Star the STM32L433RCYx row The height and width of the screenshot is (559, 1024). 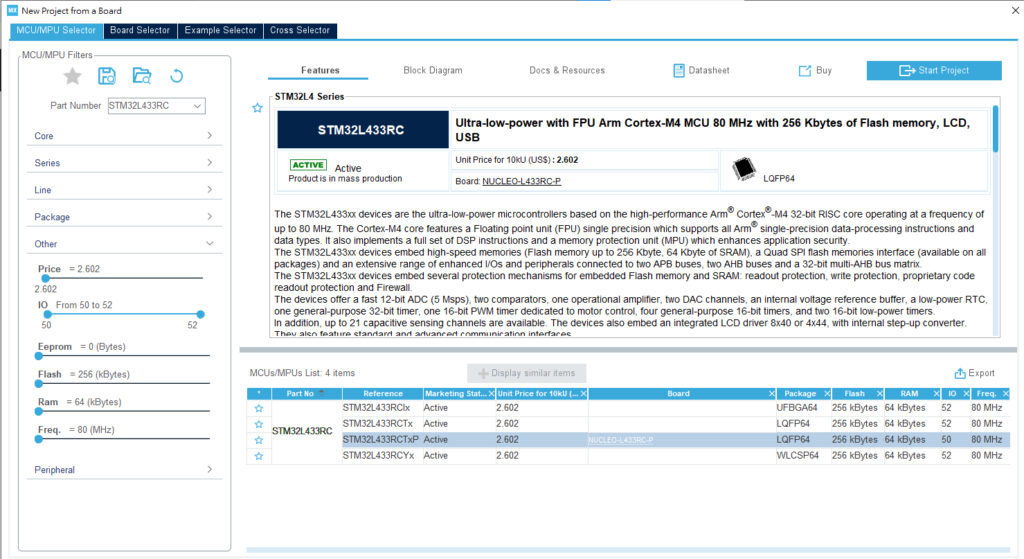pos(259,456)
